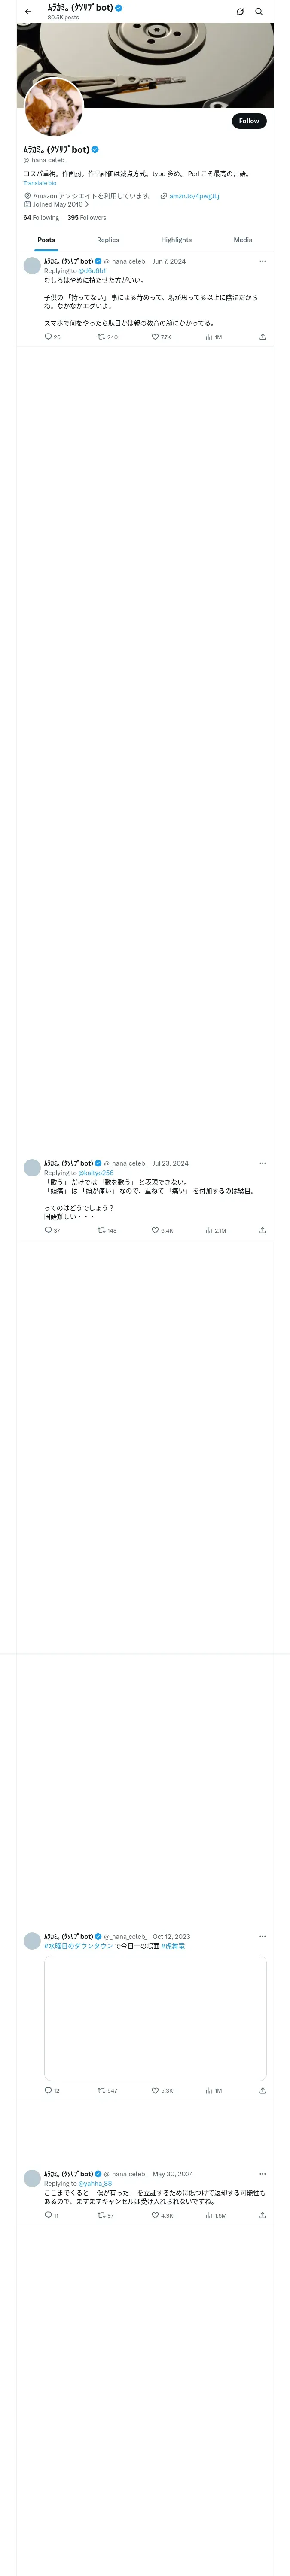The width and height of the screenshot is (290, 2576).
Task: Switch to the Highlights tab
Action: click(x=176, y=240)
